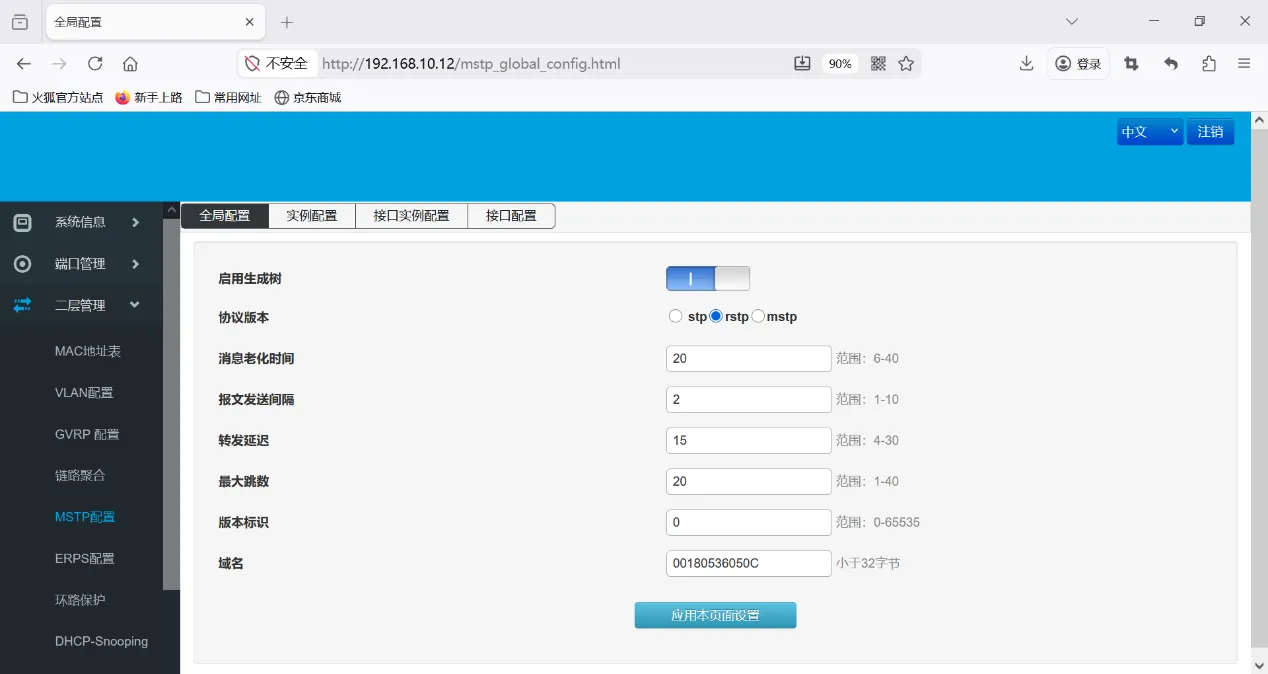Switch to the 接口实例配置 tab
Viewport: 1268px width, 674px height.
[x=412, y=216]
